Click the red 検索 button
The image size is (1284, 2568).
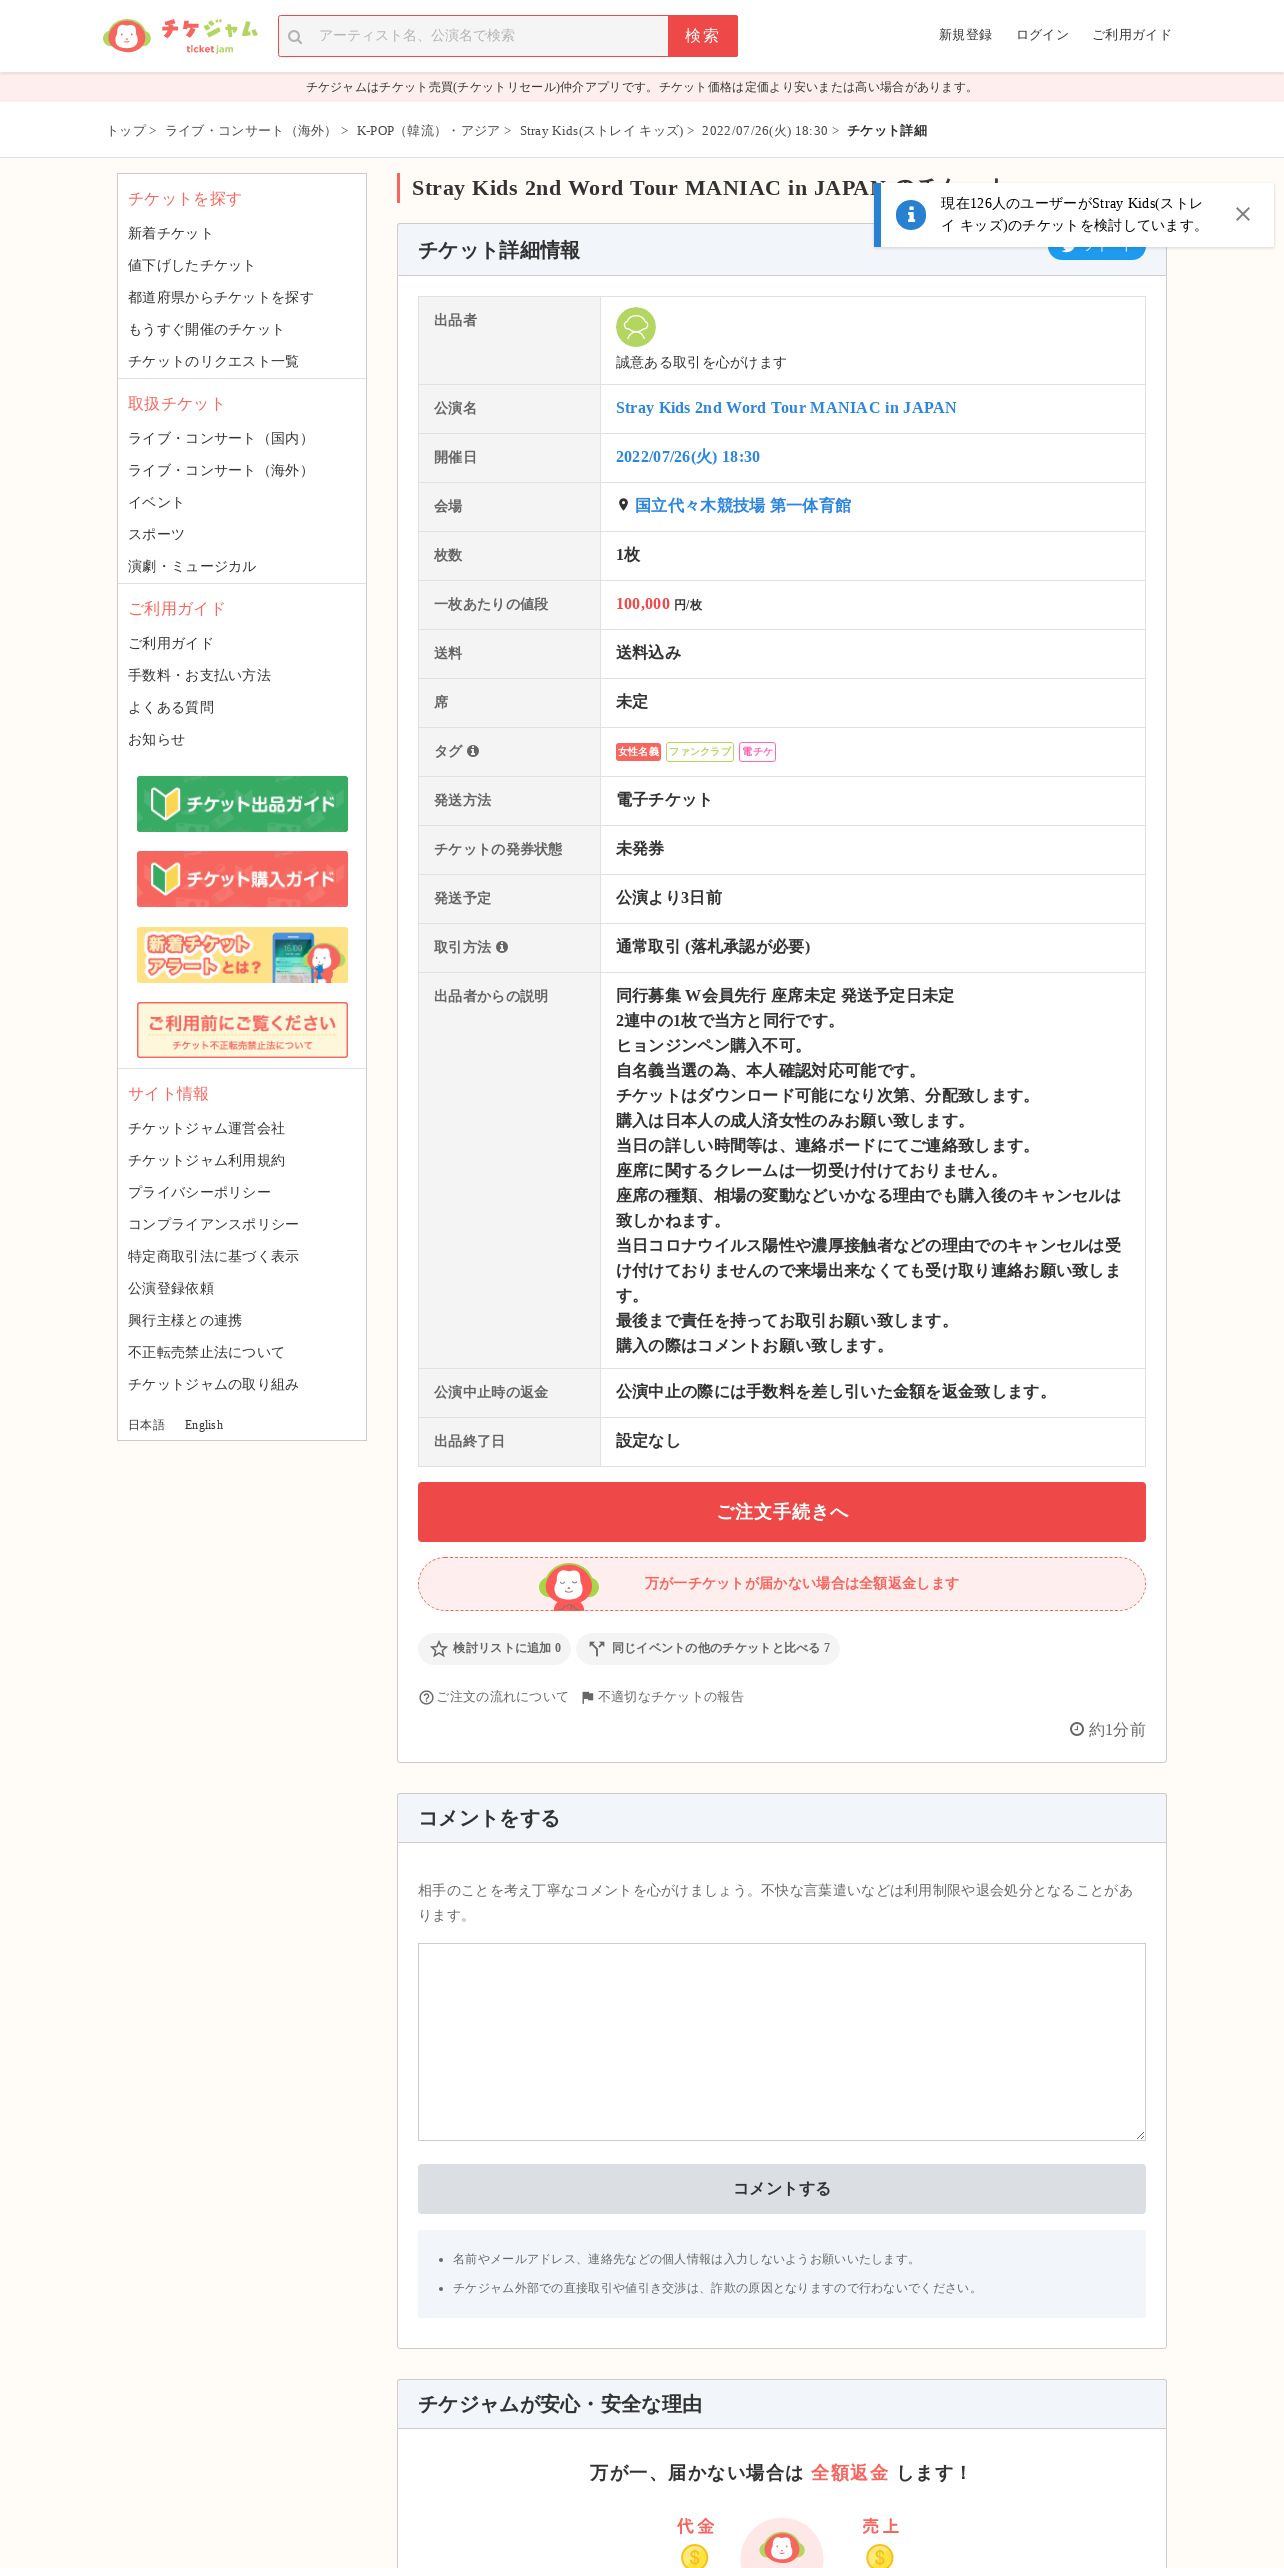pyautogui.click(x=703, y=36)
